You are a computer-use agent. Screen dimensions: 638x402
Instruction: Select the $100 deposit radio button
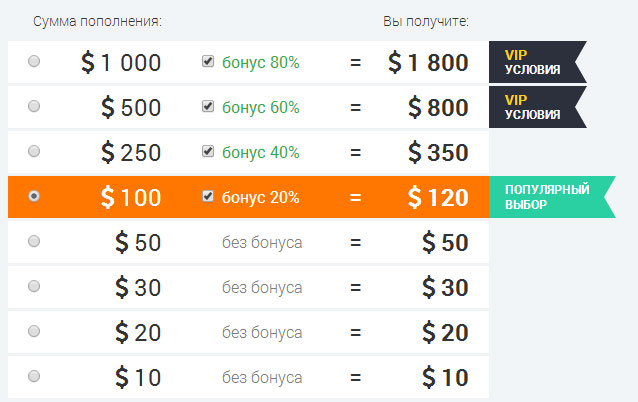[35, 197]
